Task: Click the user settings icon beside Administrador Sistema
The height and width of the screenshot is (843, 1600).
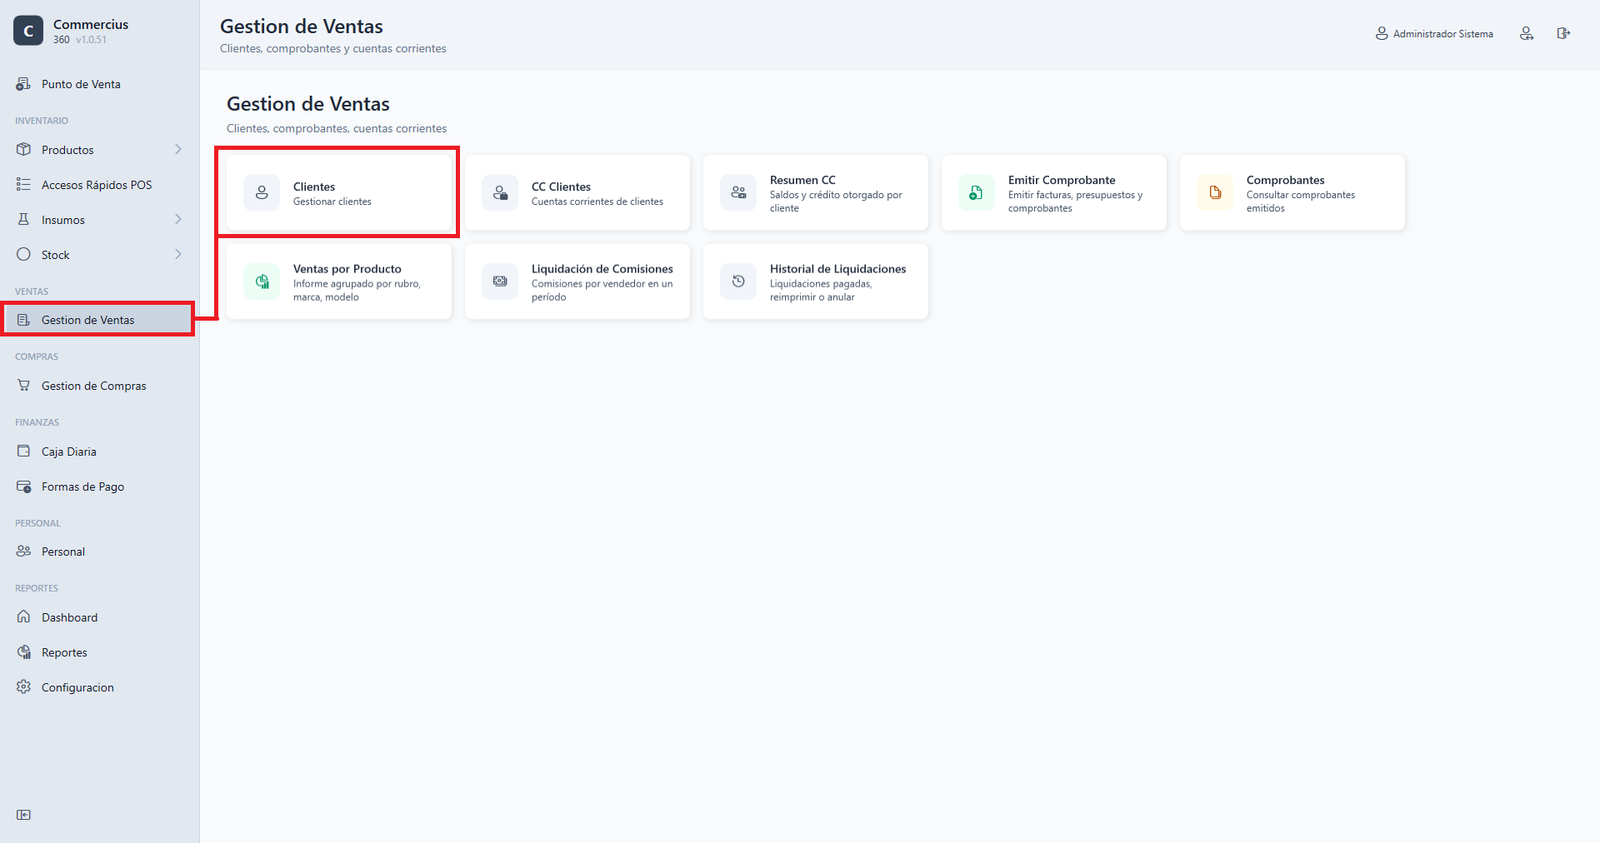Action: coord(1526,34)
